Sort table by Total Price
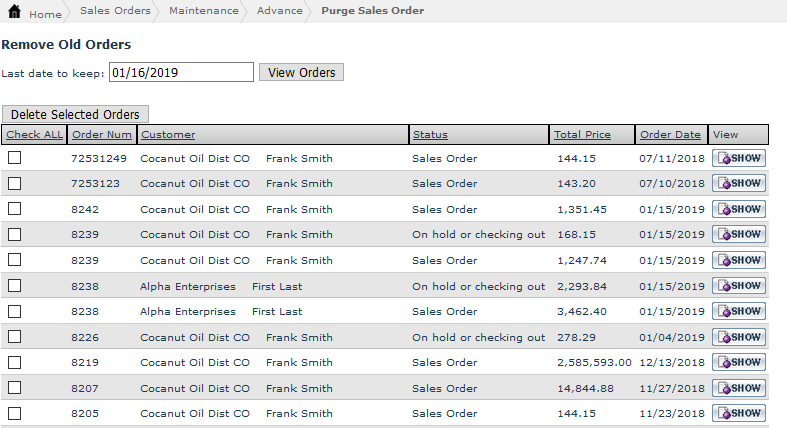Screen dimensions: 787x428 [x=582, y=135]
